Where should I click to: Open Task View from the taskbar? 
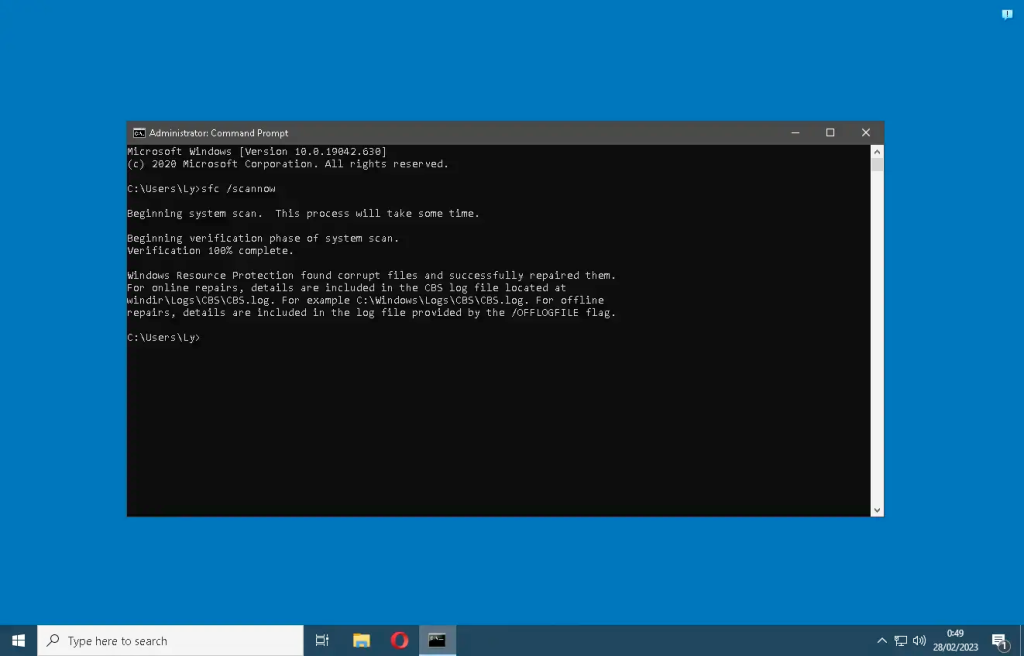[x=322, y=640]
